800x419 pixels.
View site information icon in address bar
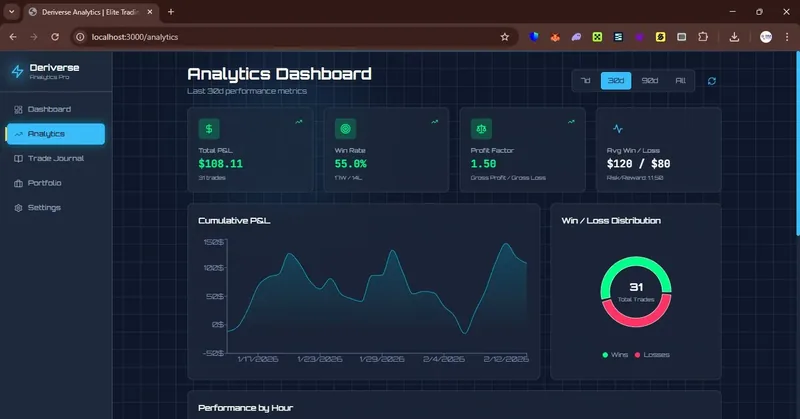tap(80, 37)
